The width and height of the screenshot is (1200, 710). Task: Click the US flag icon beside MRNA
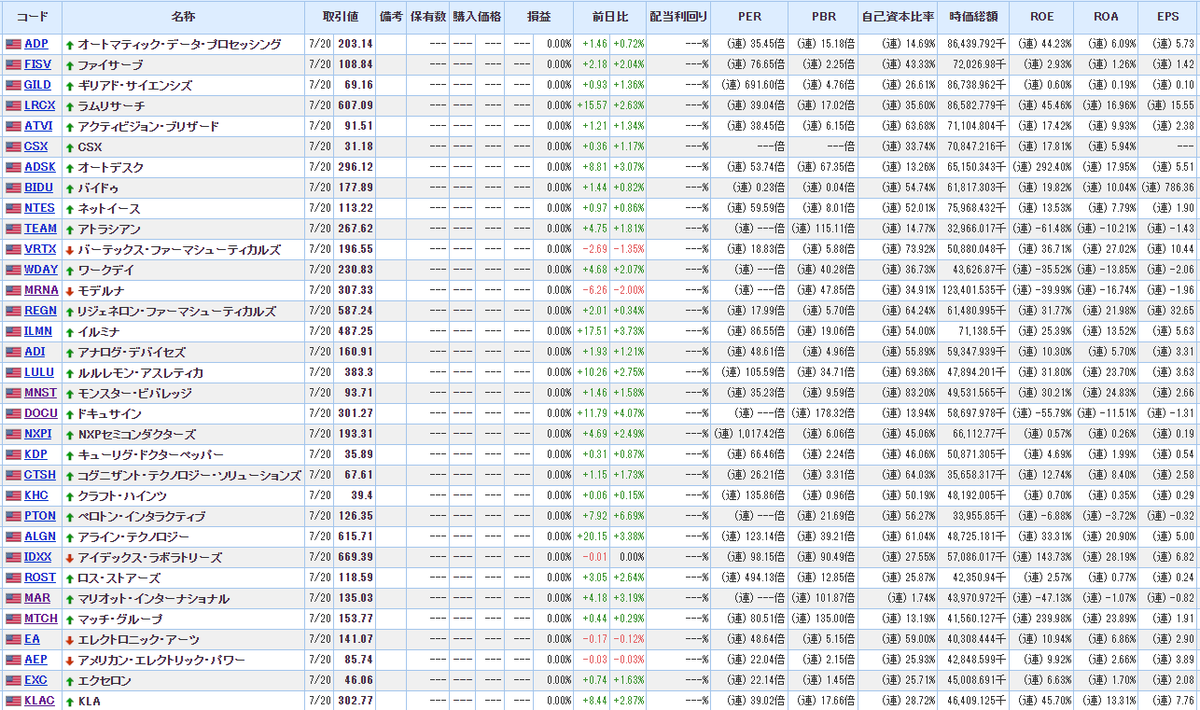click(13, 290)
